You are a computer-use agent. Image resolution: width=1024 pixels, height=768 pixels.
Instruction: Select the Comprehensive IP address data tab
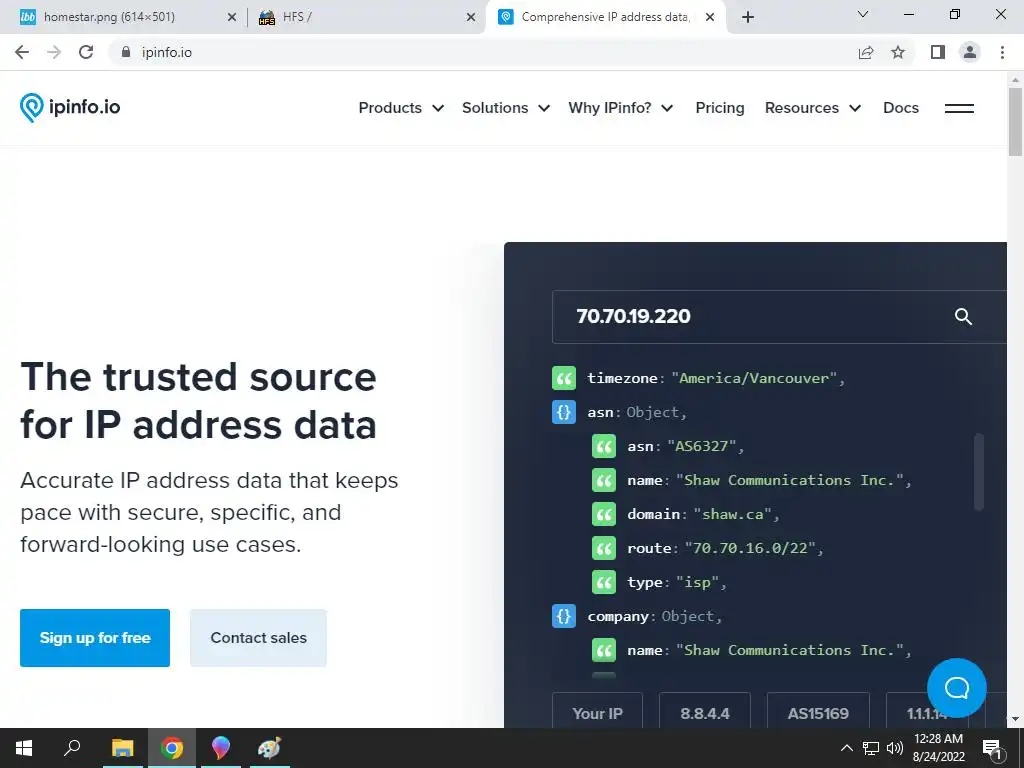pyautogui.click(x=605, y=17)
